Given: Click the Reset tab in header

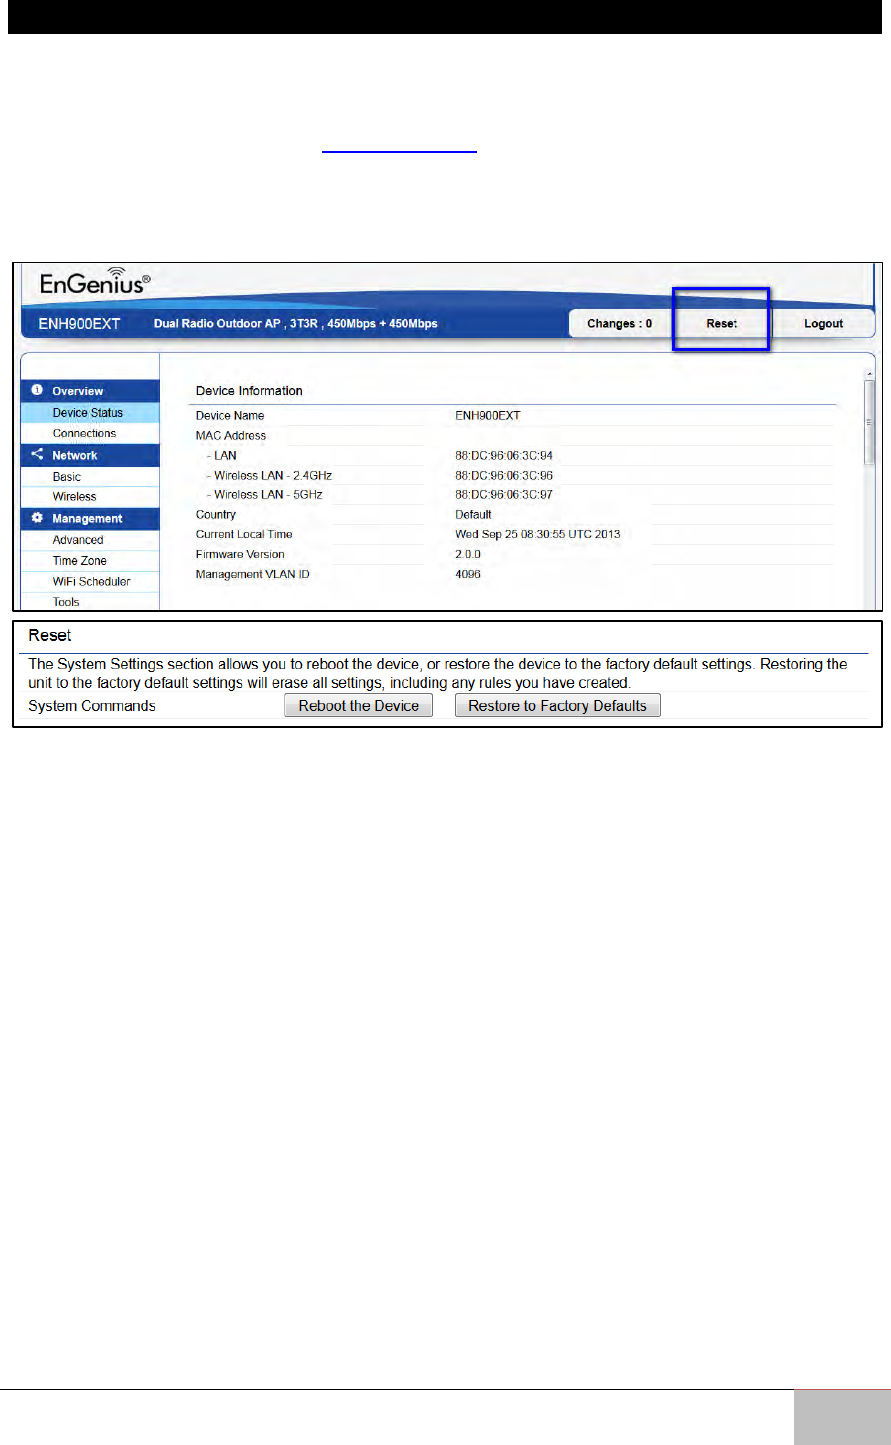Looking at the screenshot, I should 721,324.
